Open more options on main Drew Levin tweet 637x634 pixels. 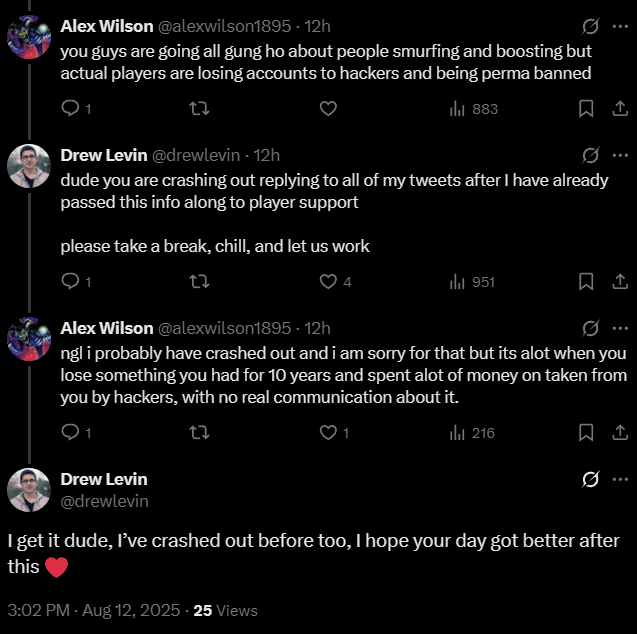(x=620, y=479)
